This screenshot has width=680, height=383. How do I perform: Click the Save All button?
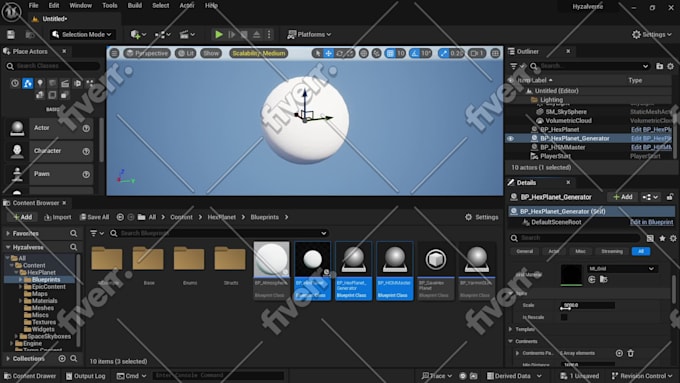95,217
